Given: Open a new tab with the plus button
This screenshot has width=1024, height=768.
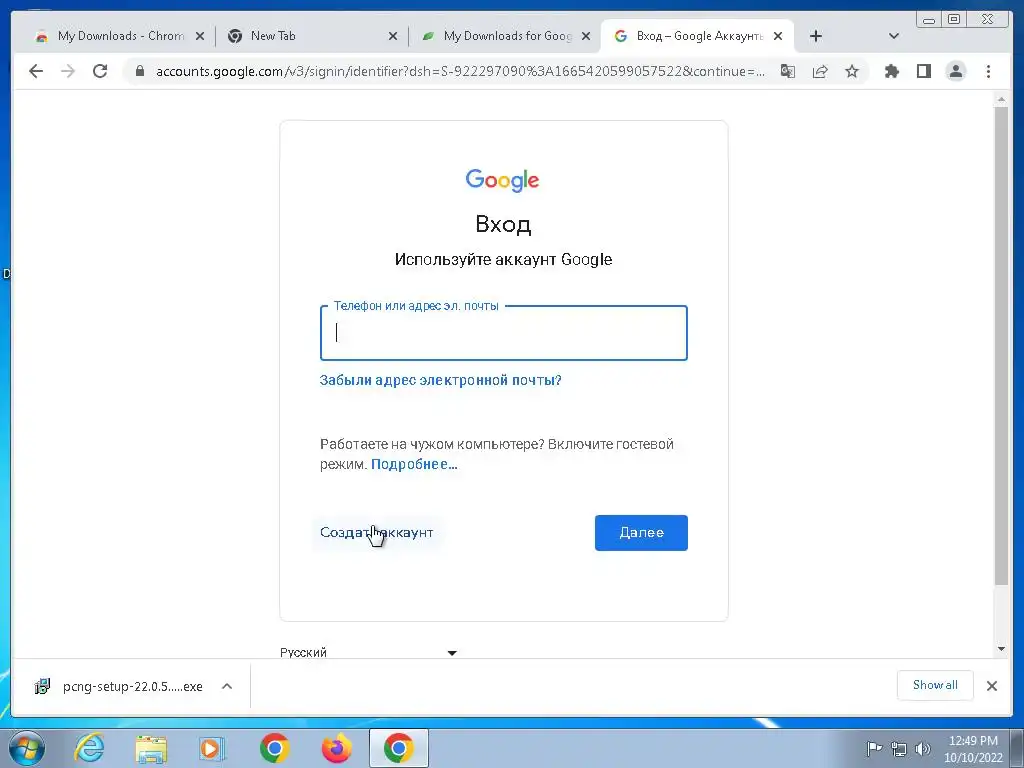Looking at the screenshot, I should [x=816, y=36].
